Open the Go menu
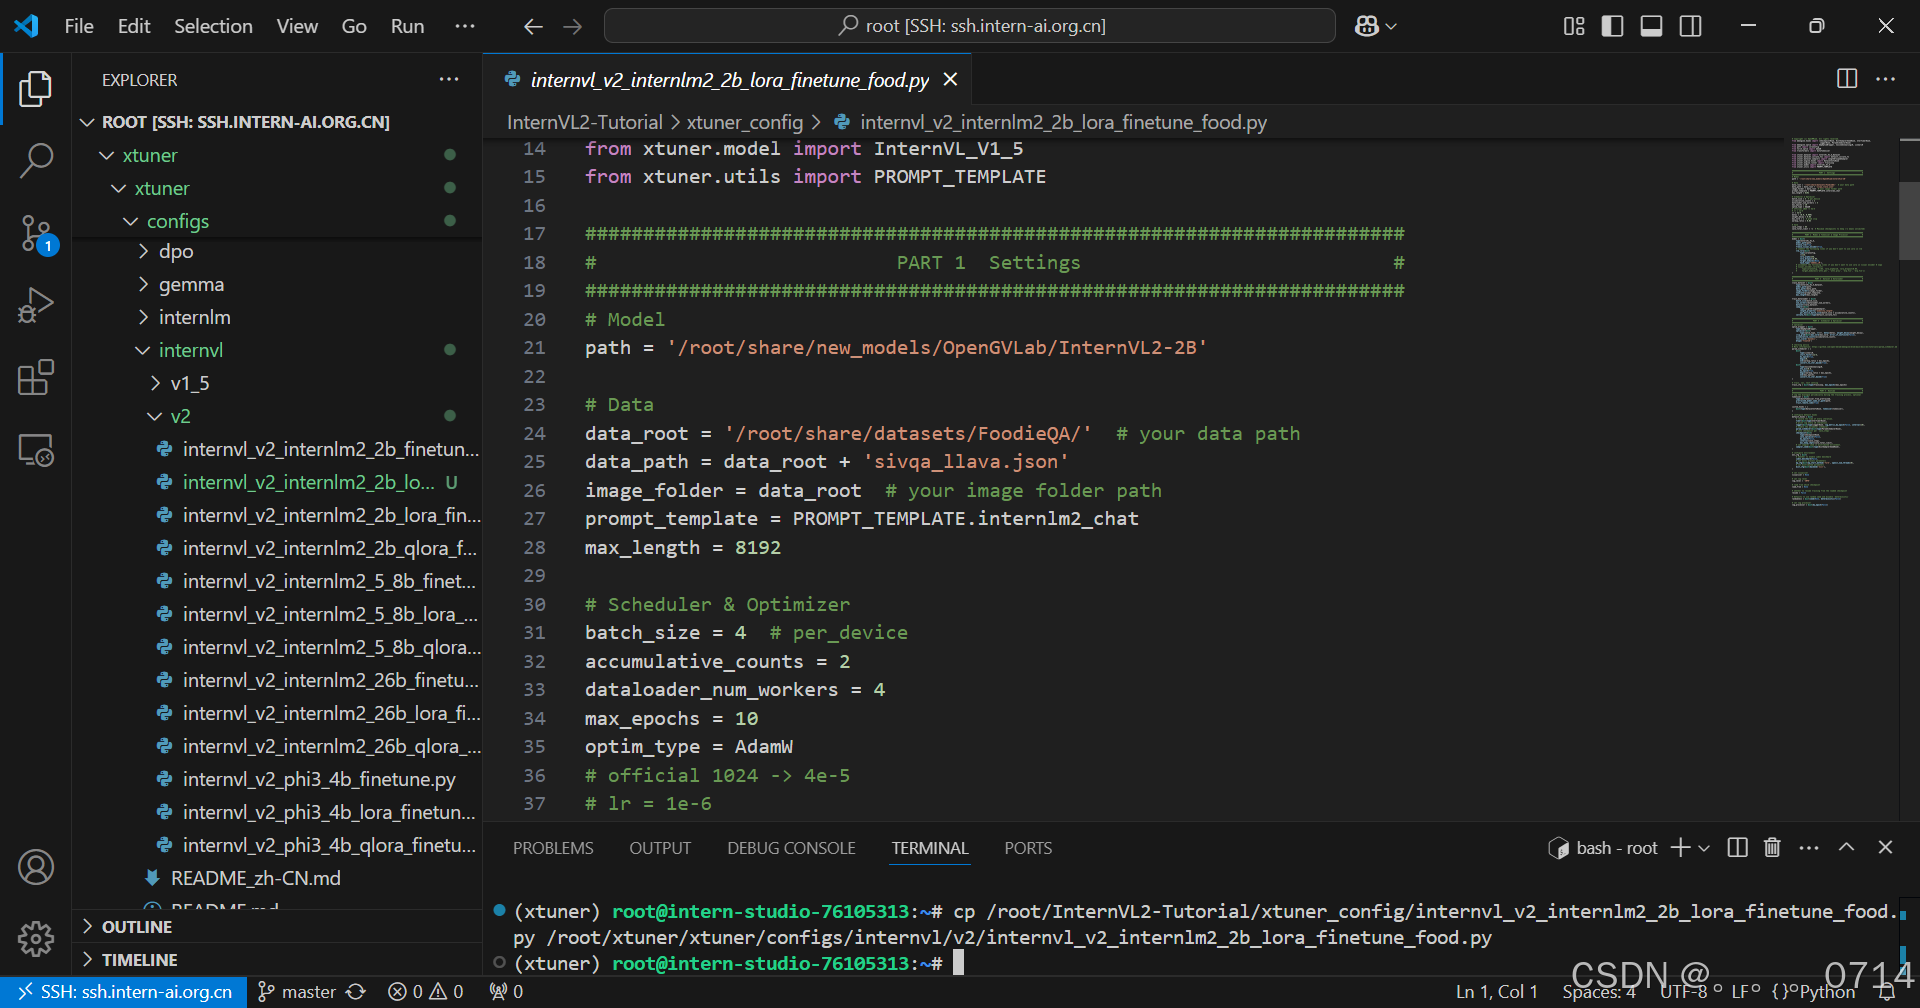The width and height of the screenshot is (1920, 1008). [354, 26]
